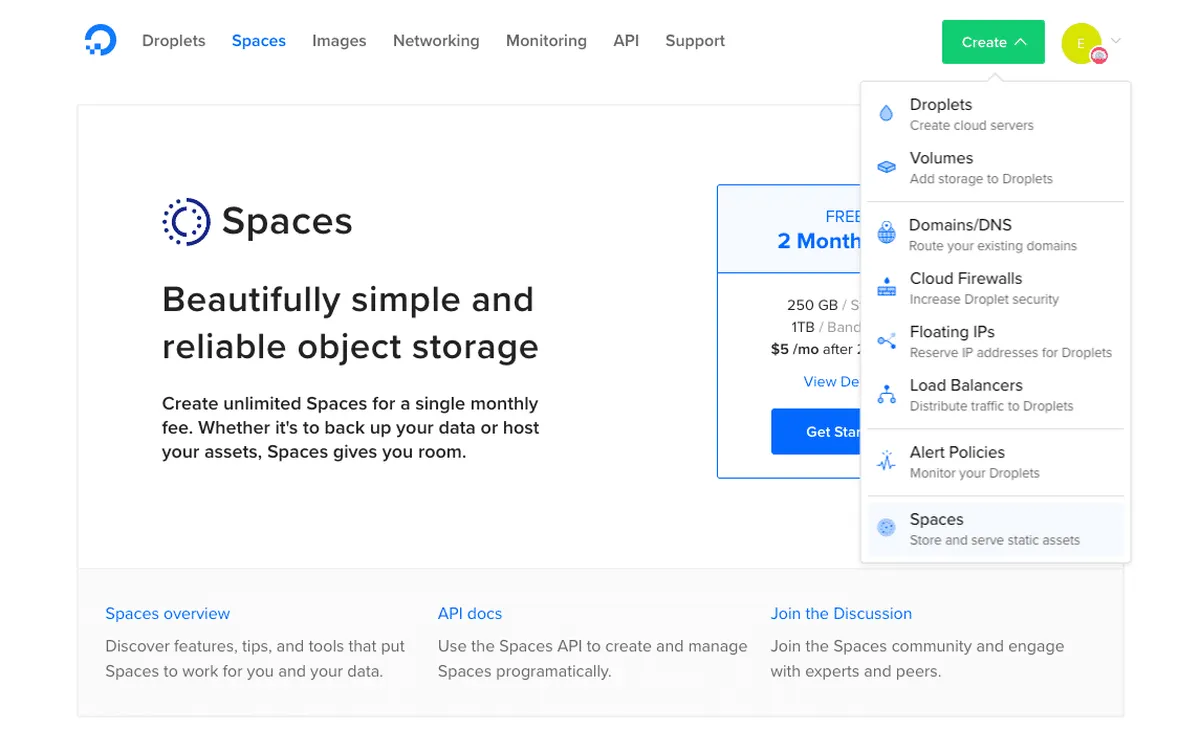Open the API docs link

click(x=470, y=614)
